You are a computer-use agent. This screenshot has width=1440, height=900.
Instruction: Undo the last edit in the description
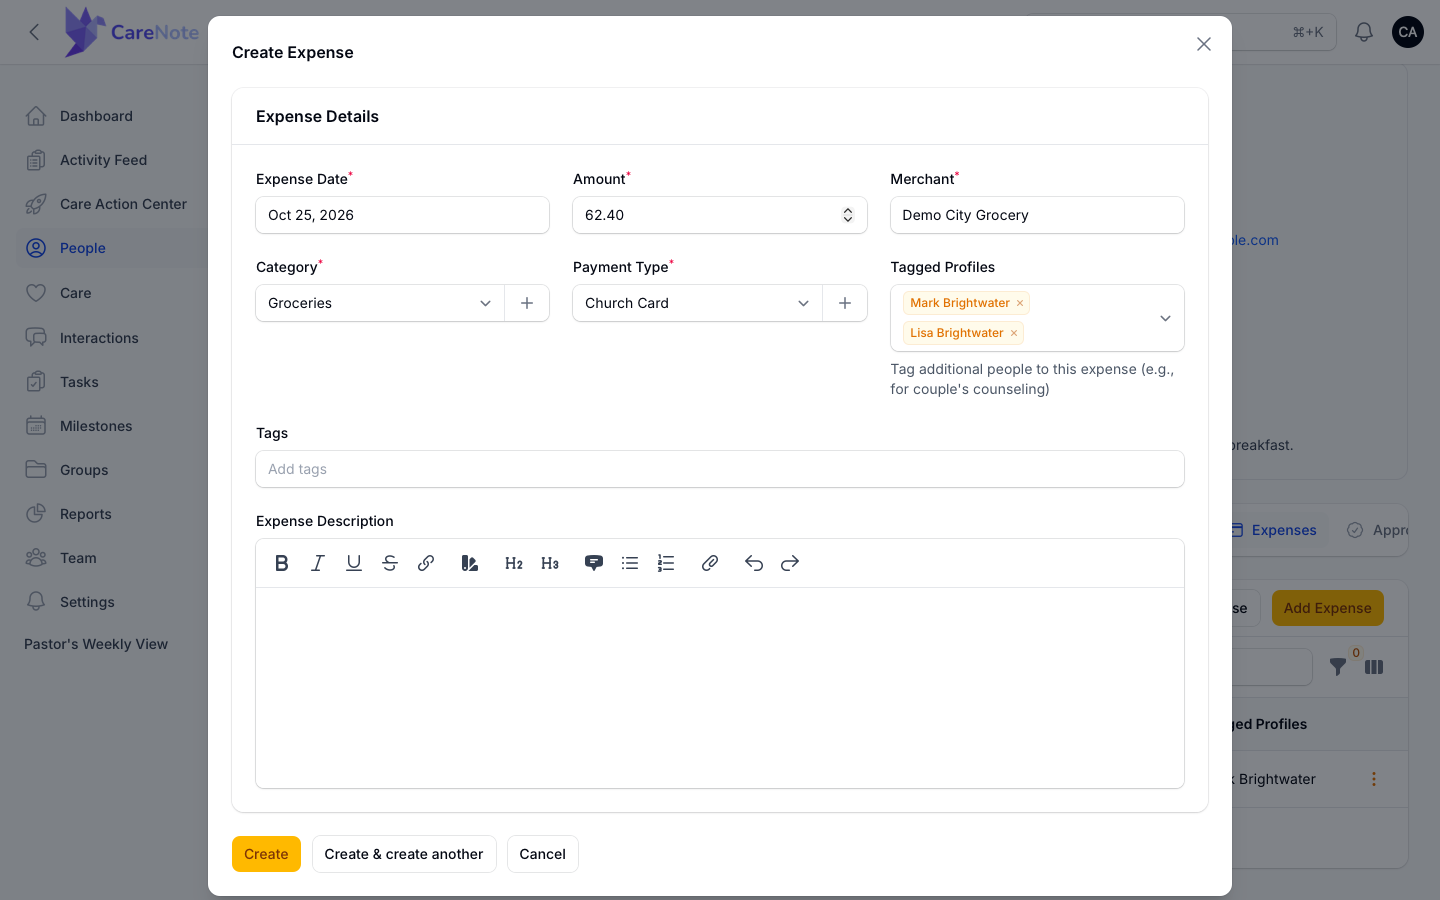pyautogui.click(x=754, y=563)
